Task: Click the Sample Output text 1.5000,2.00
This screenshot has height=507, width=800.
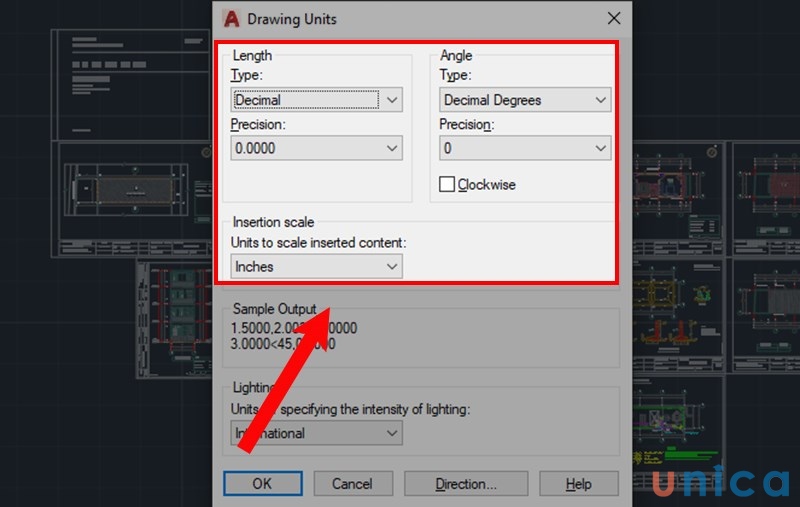Action: coord(294,328)
